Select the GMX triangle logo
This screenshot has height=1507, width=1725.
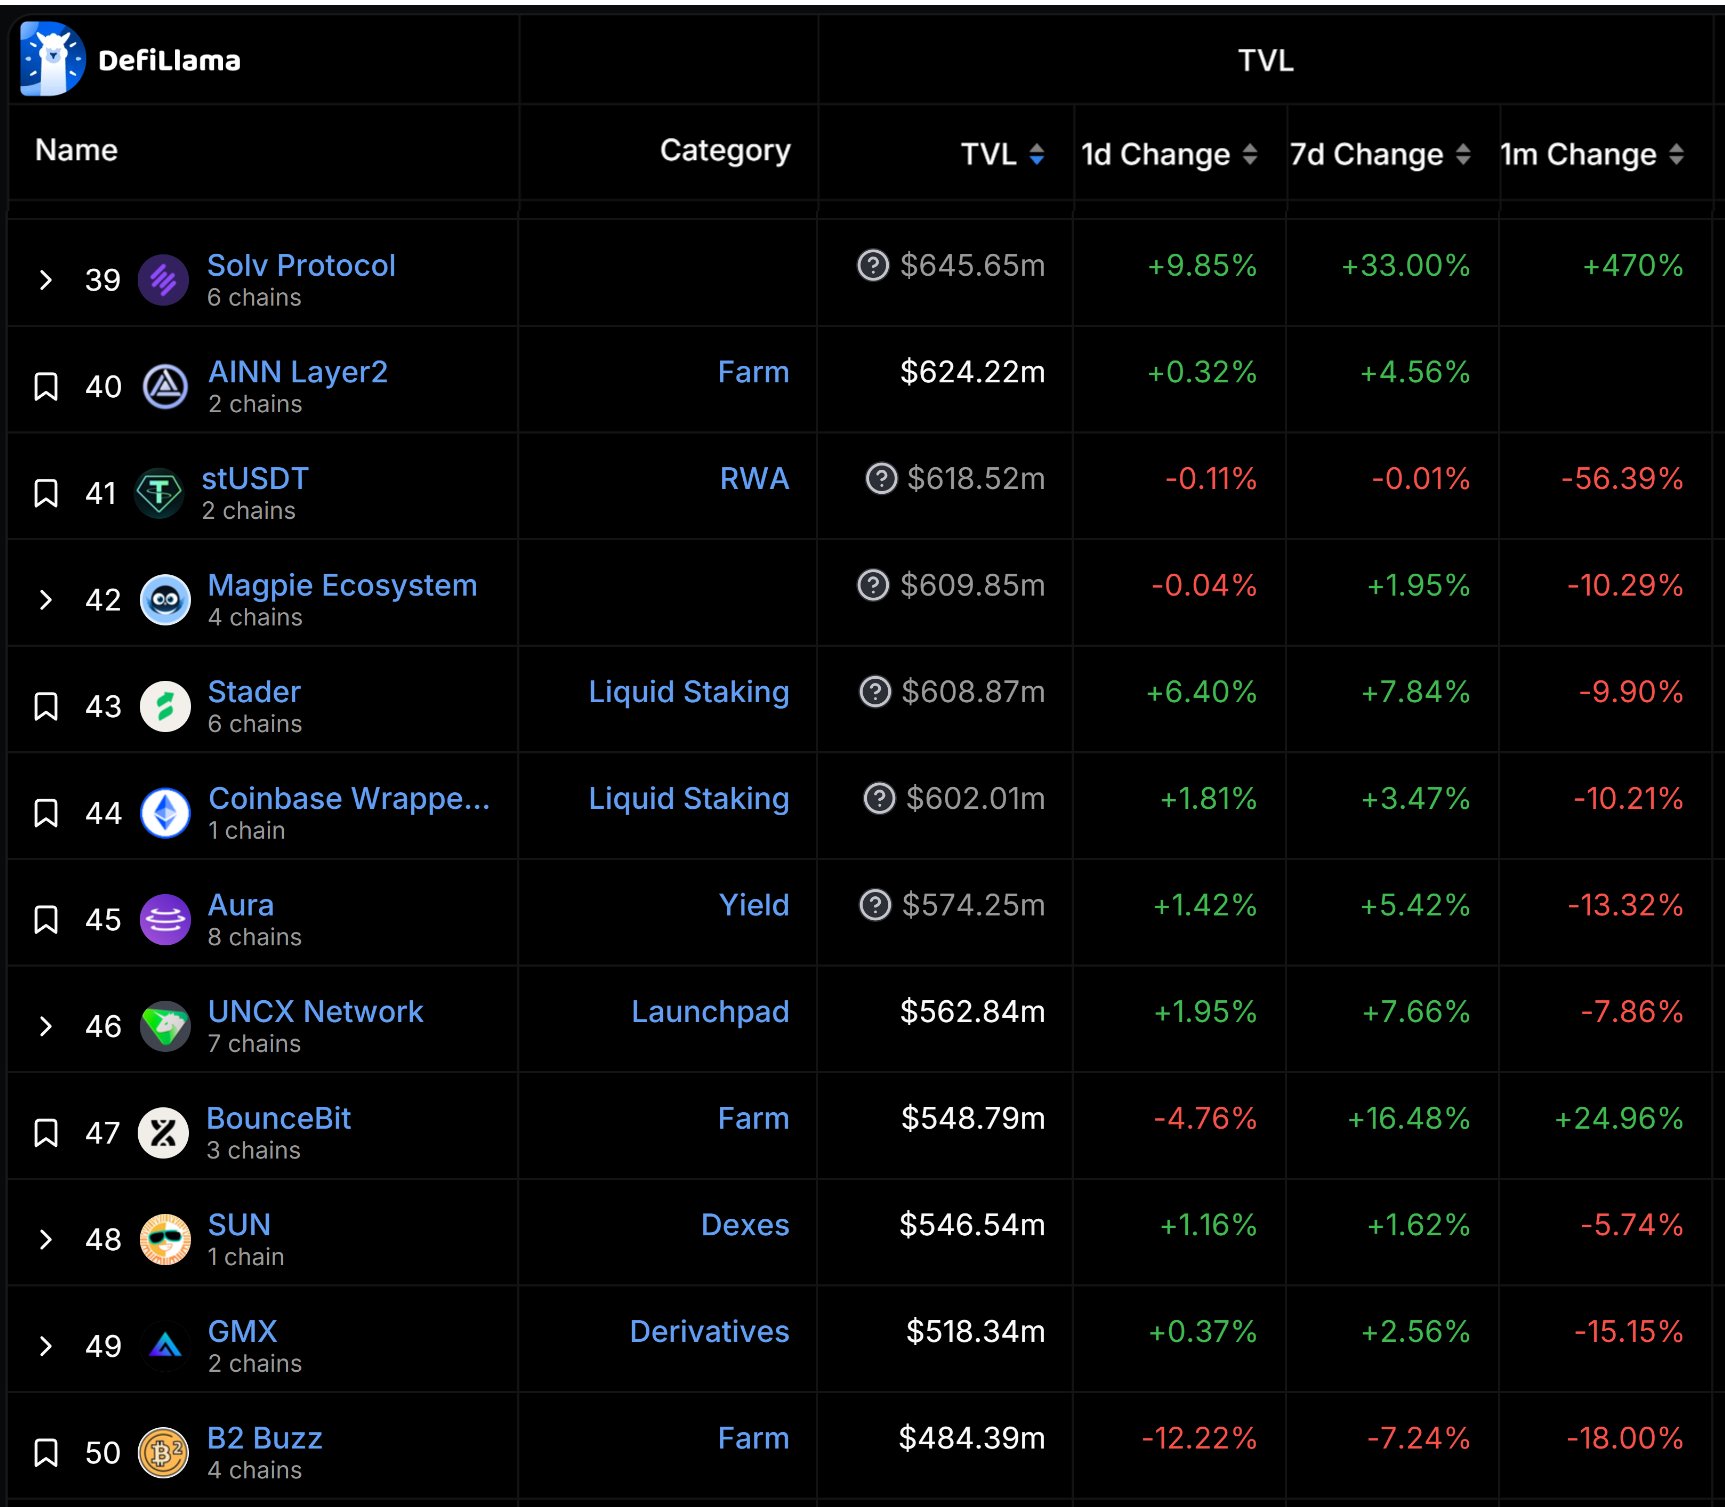(165, 1345)
